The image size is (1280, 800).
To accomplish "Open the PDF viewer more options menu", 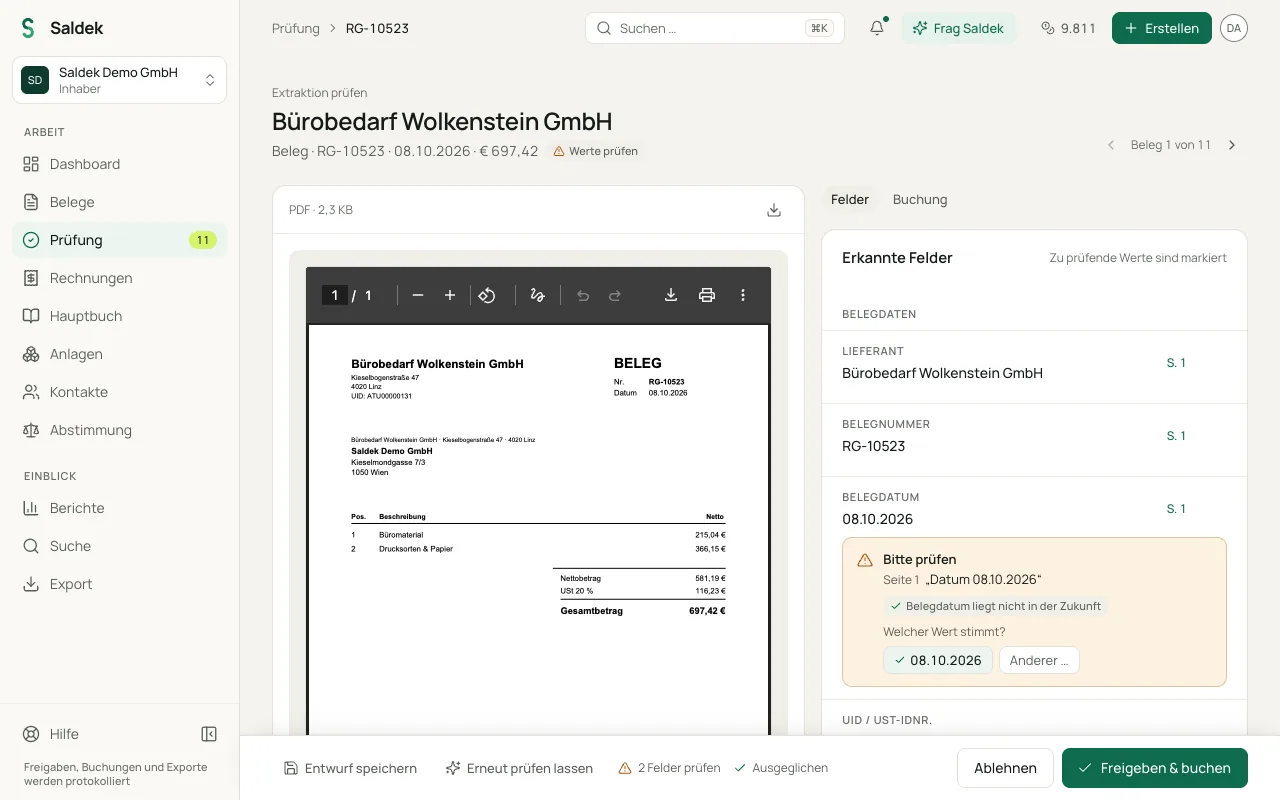I will [743, 295].
